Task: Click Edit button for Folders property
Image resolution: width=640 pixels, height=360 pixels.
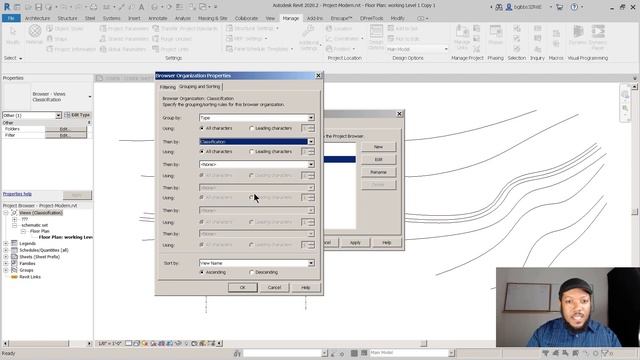Action: tap(66, 129)
